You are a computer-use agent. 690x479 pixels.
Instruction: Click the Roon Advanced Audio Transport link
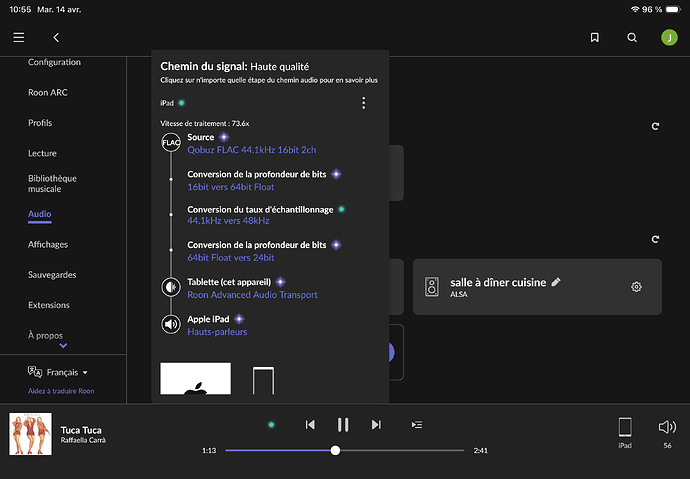click(x=252, y=295)
